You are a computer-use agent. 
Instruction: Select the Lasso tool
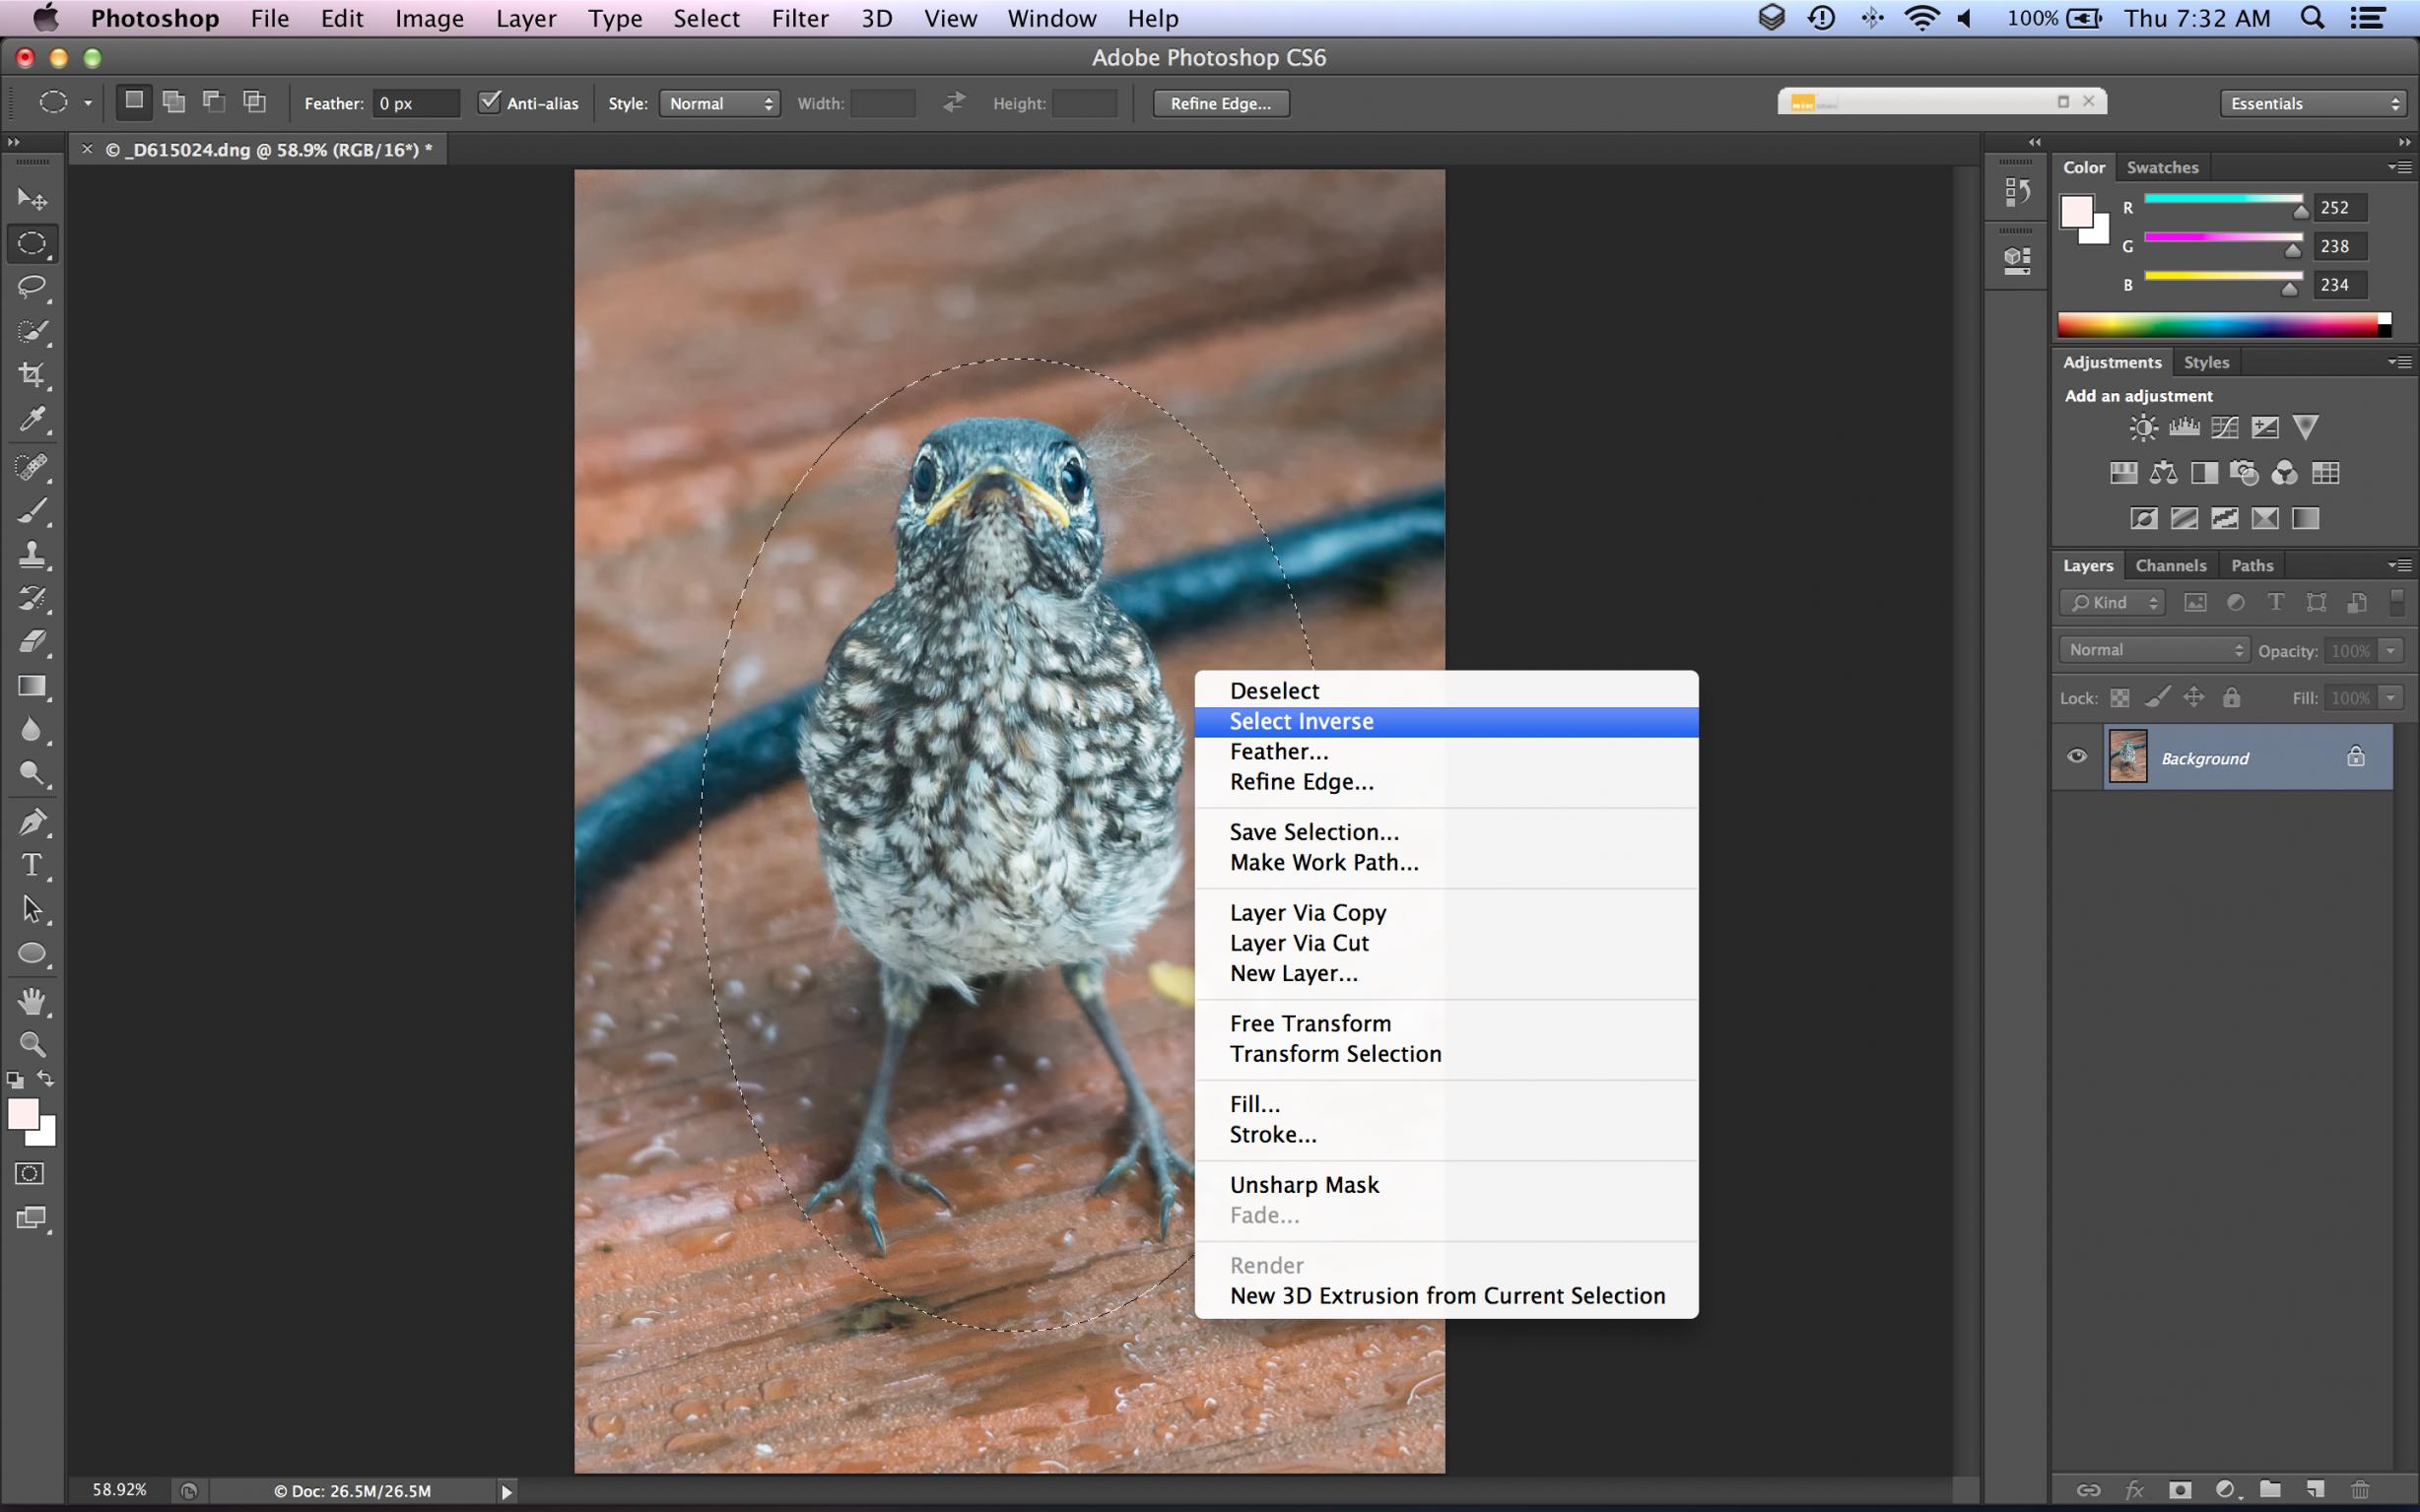point(32,287)
